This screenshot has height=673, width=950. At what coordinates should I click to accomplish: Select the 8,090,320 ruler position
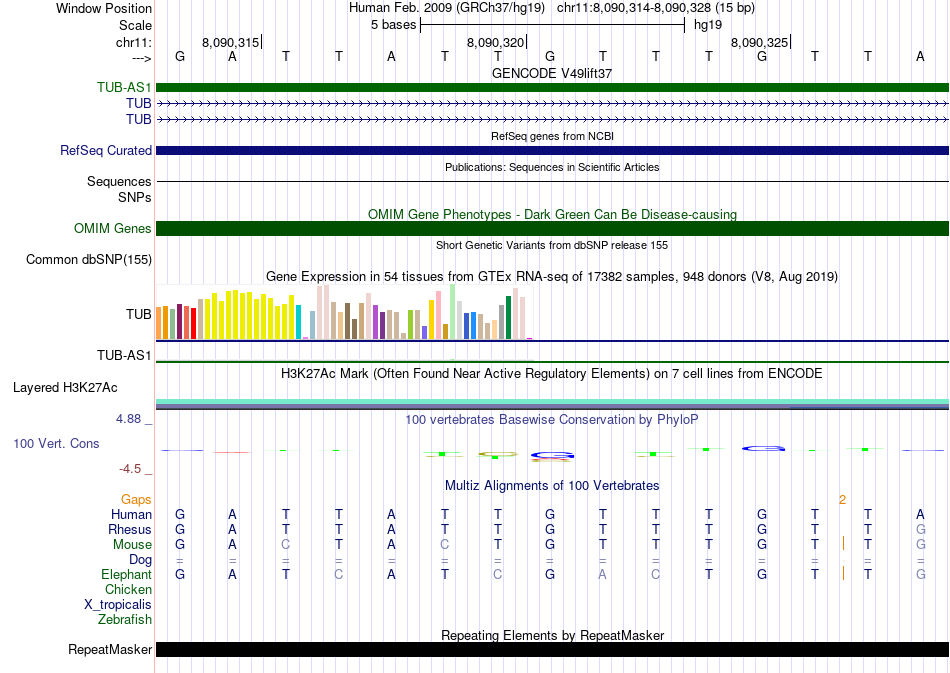coord(494,42)
